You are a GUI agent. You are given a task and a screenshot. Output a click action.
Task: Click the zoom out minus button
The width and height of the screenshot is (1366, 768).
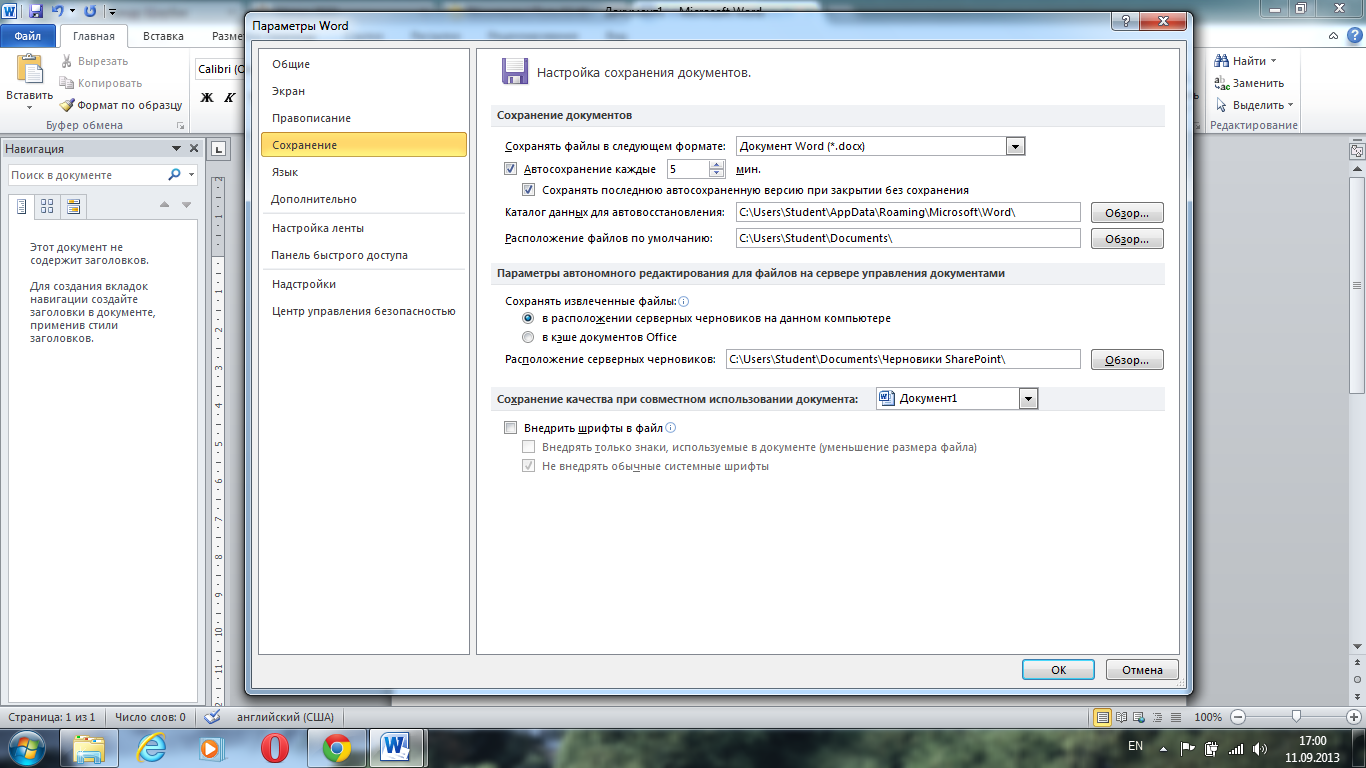(1238, 717)
